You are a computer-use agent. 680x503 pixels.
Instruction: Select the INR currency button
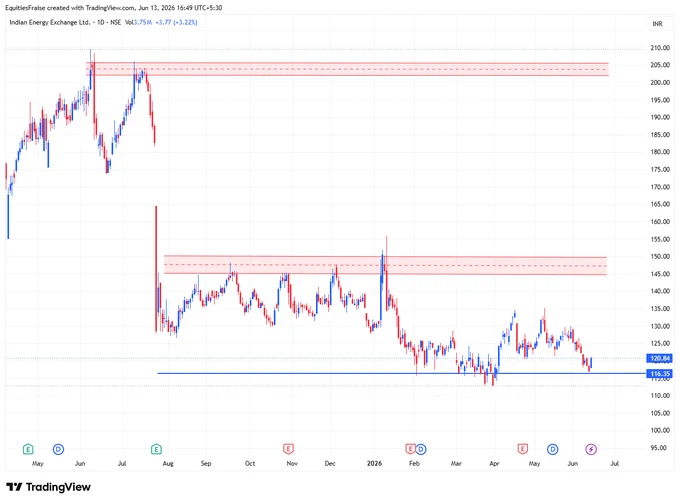[657, 24]
